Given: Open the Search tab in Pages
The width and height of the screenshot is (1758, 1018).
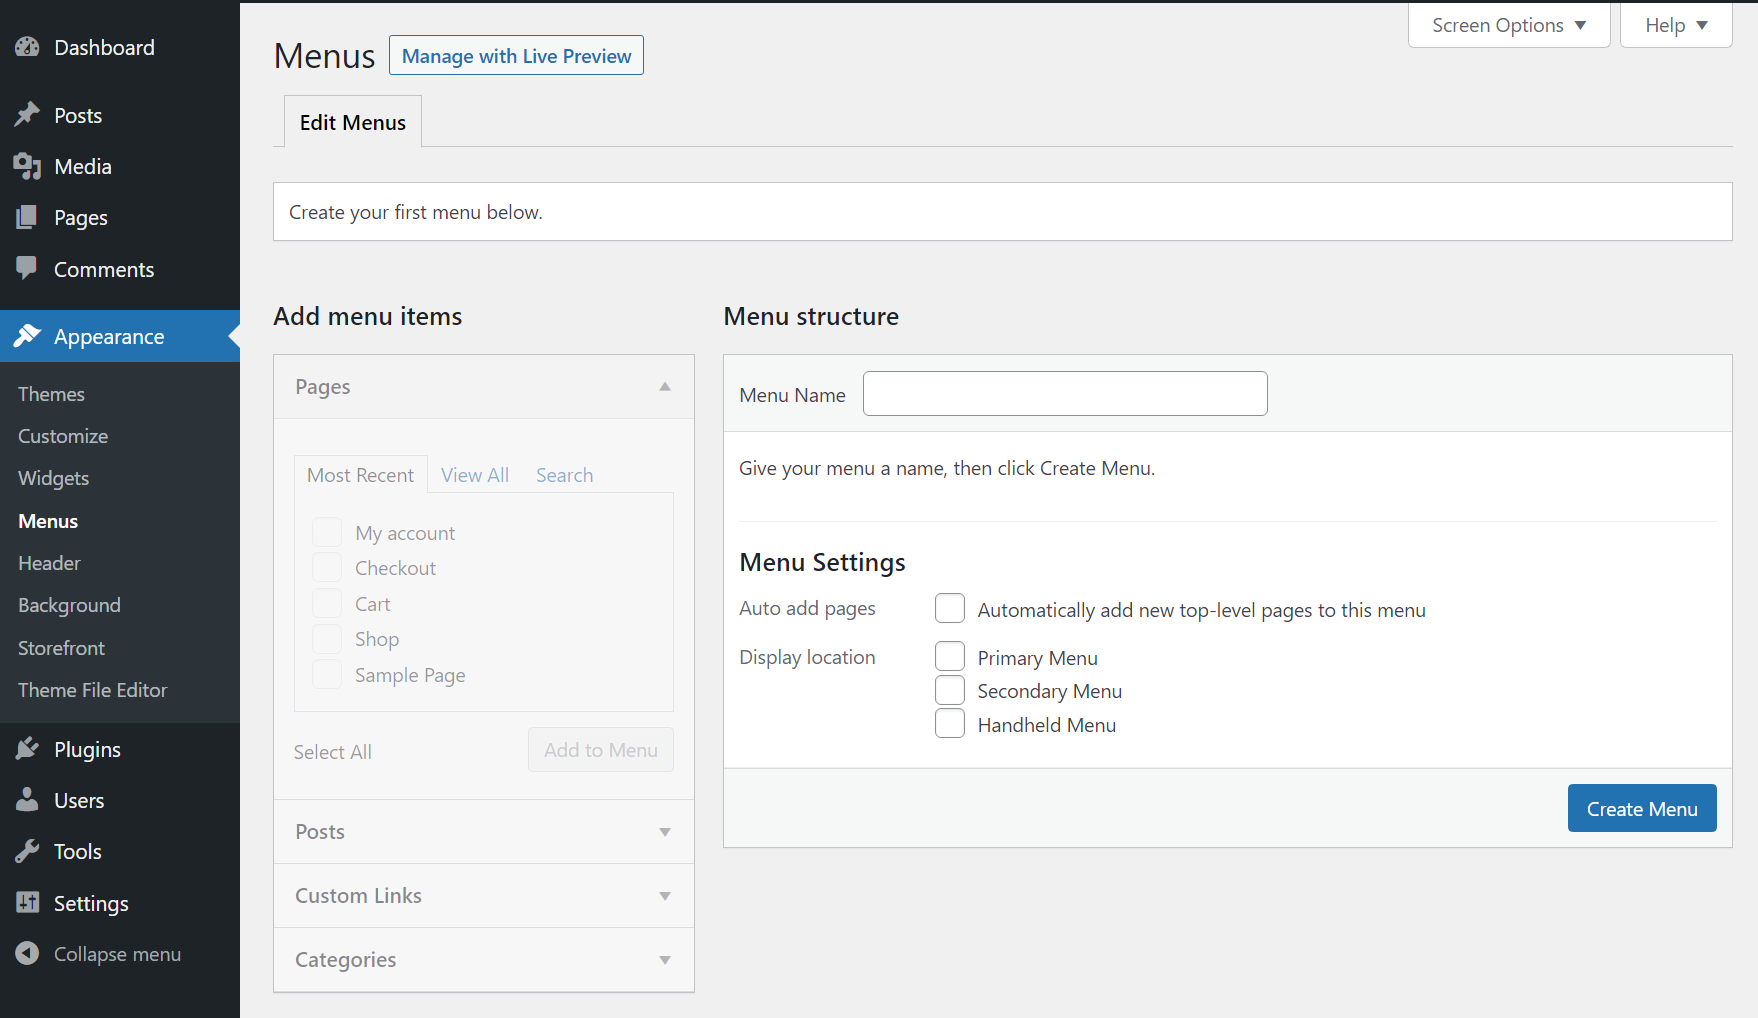Looking at the screenshot, I should pos(564,474).
